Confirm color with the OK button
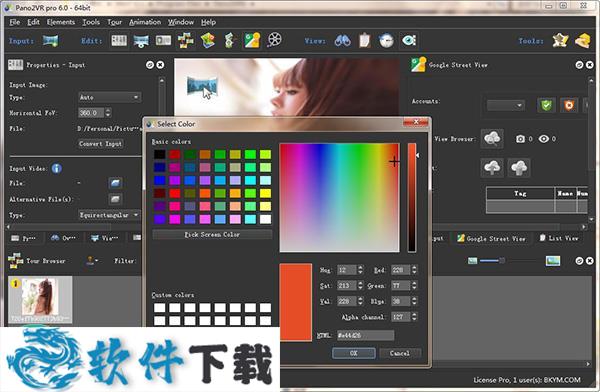600x392 pixels. point(354,353)
